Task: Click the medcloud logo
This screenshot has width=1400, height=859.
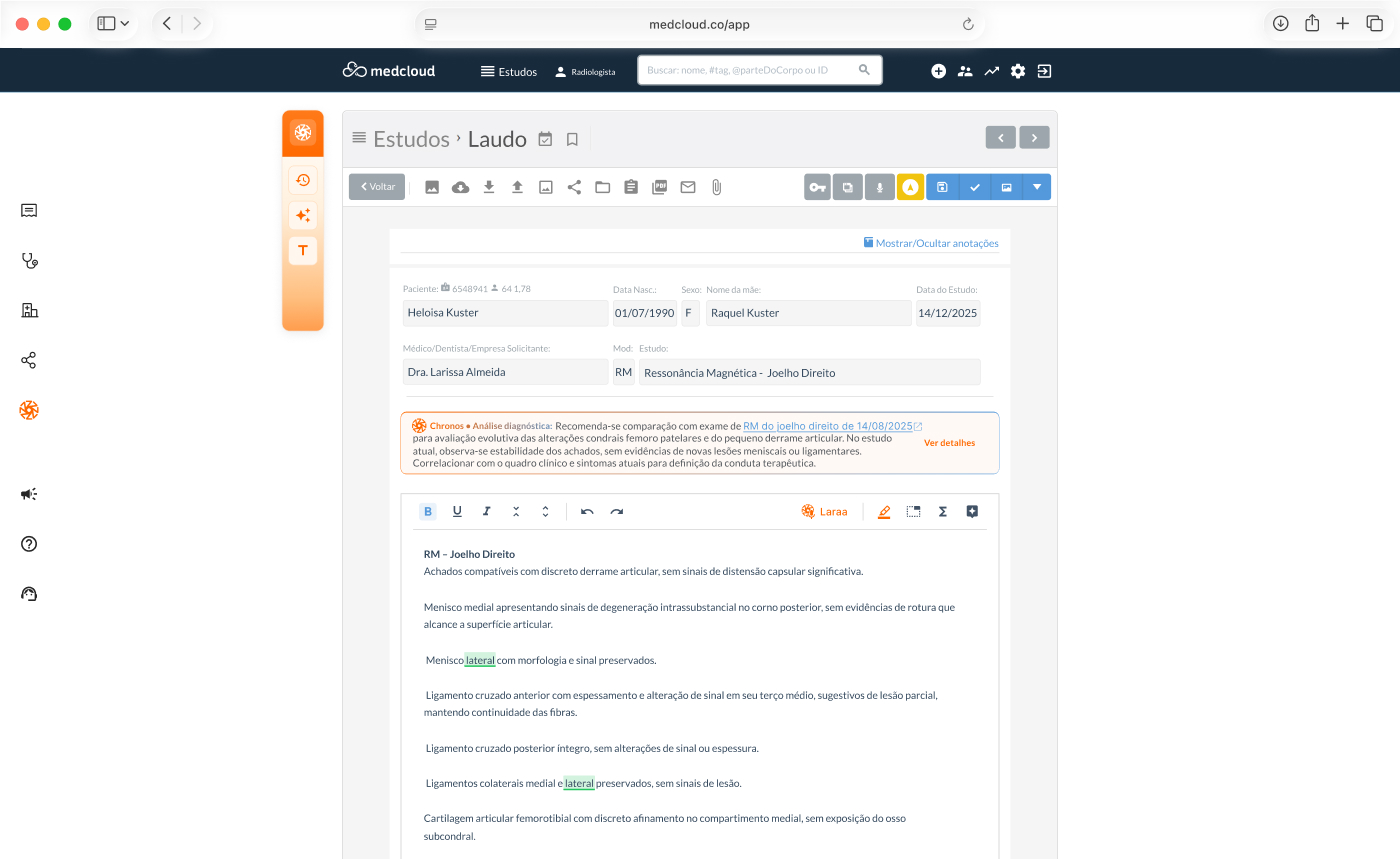Action: 389,70
